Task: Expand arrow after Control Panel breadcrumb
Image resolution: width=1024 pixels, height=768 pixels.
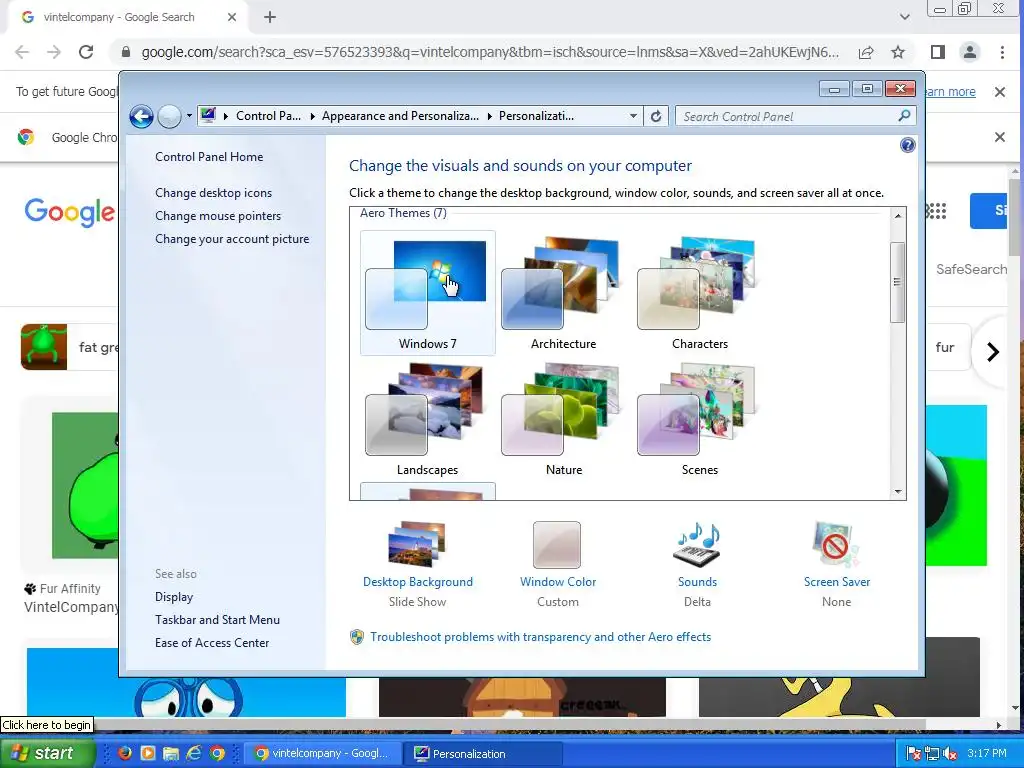Action: coord(312,116)
